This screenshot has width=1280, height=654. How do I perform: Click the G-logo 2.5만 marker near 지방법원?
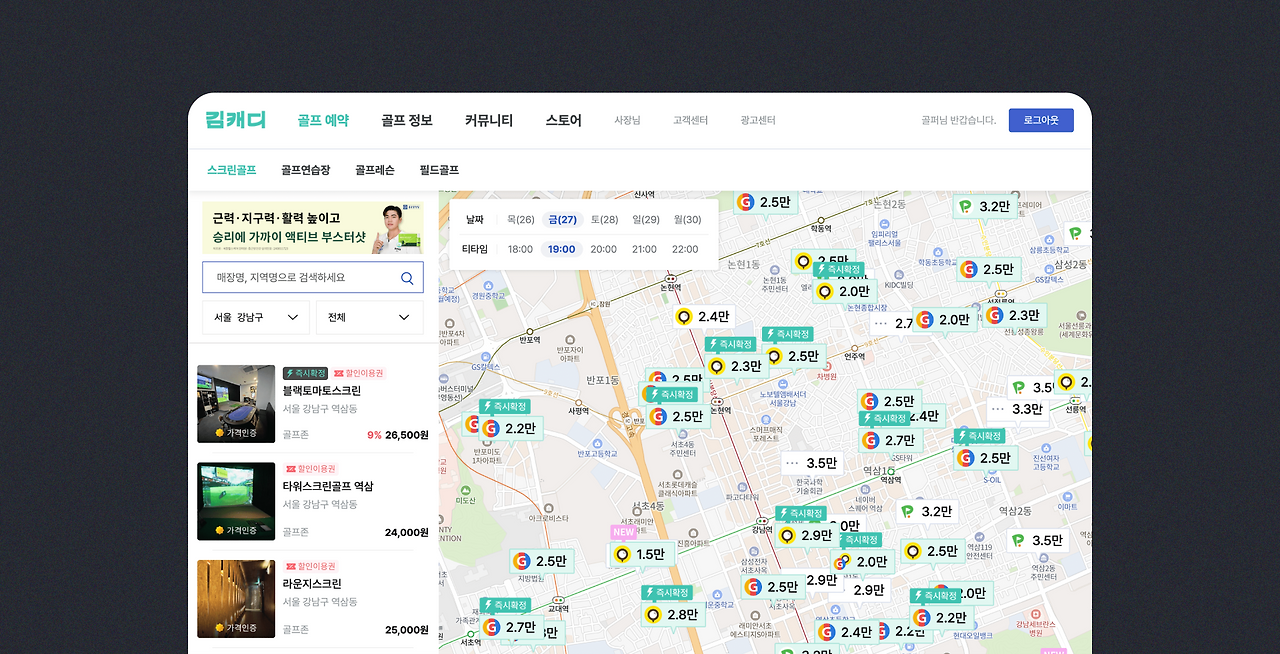coord(541,561)
